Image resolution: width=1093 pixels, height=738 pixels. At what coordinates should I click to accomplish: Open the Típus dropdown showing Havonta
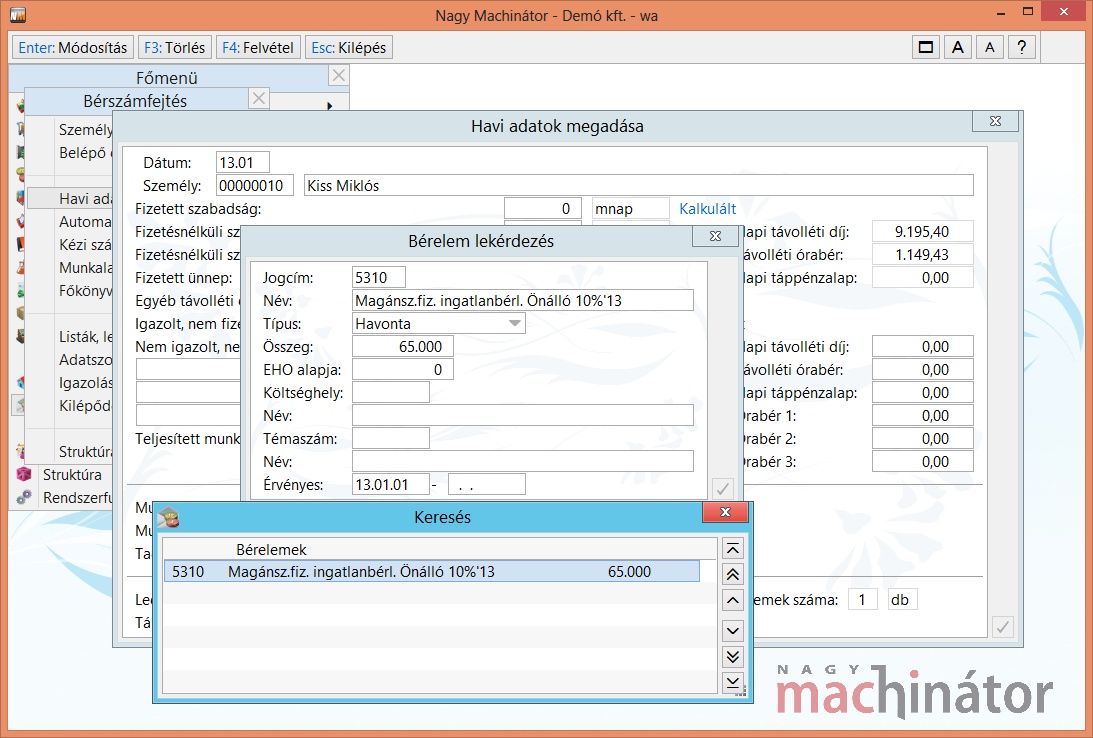515,323
